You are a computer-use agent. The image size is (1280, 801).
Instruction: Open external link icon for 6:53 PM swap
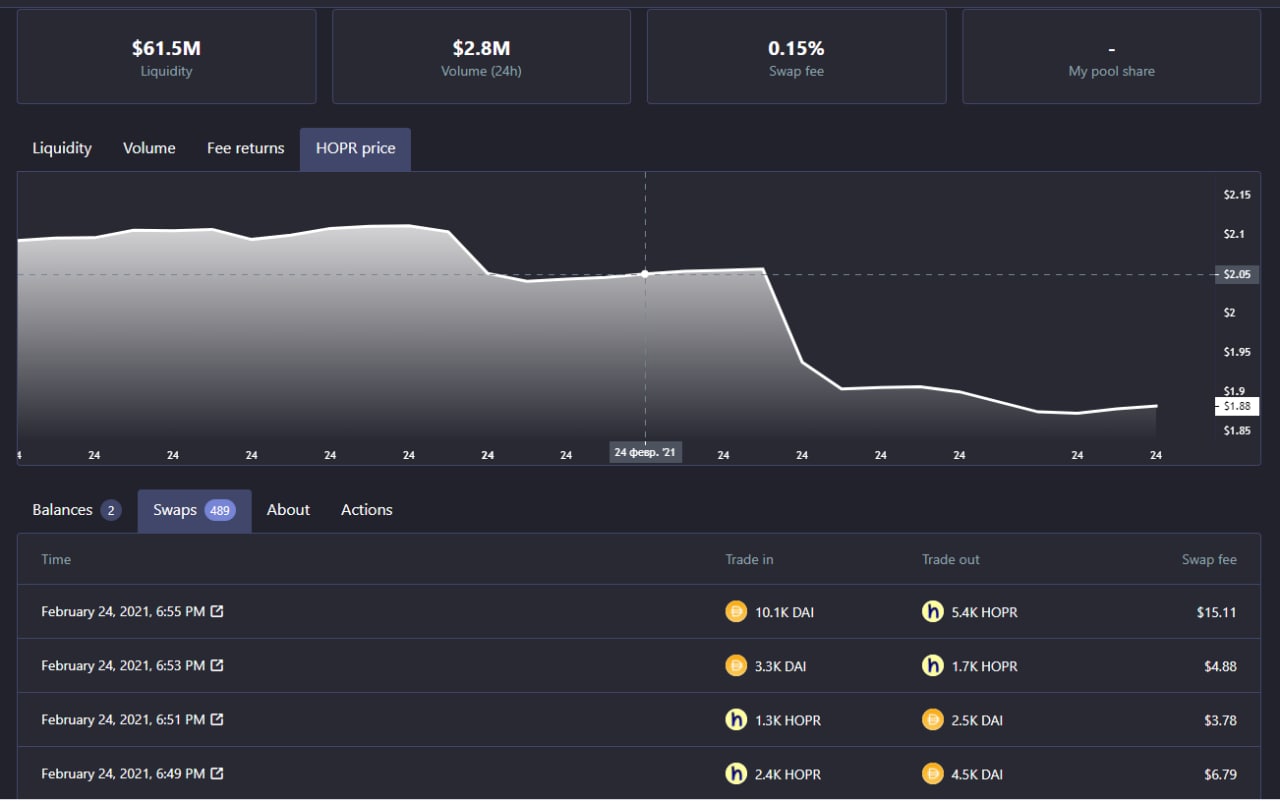coord(217,665)
